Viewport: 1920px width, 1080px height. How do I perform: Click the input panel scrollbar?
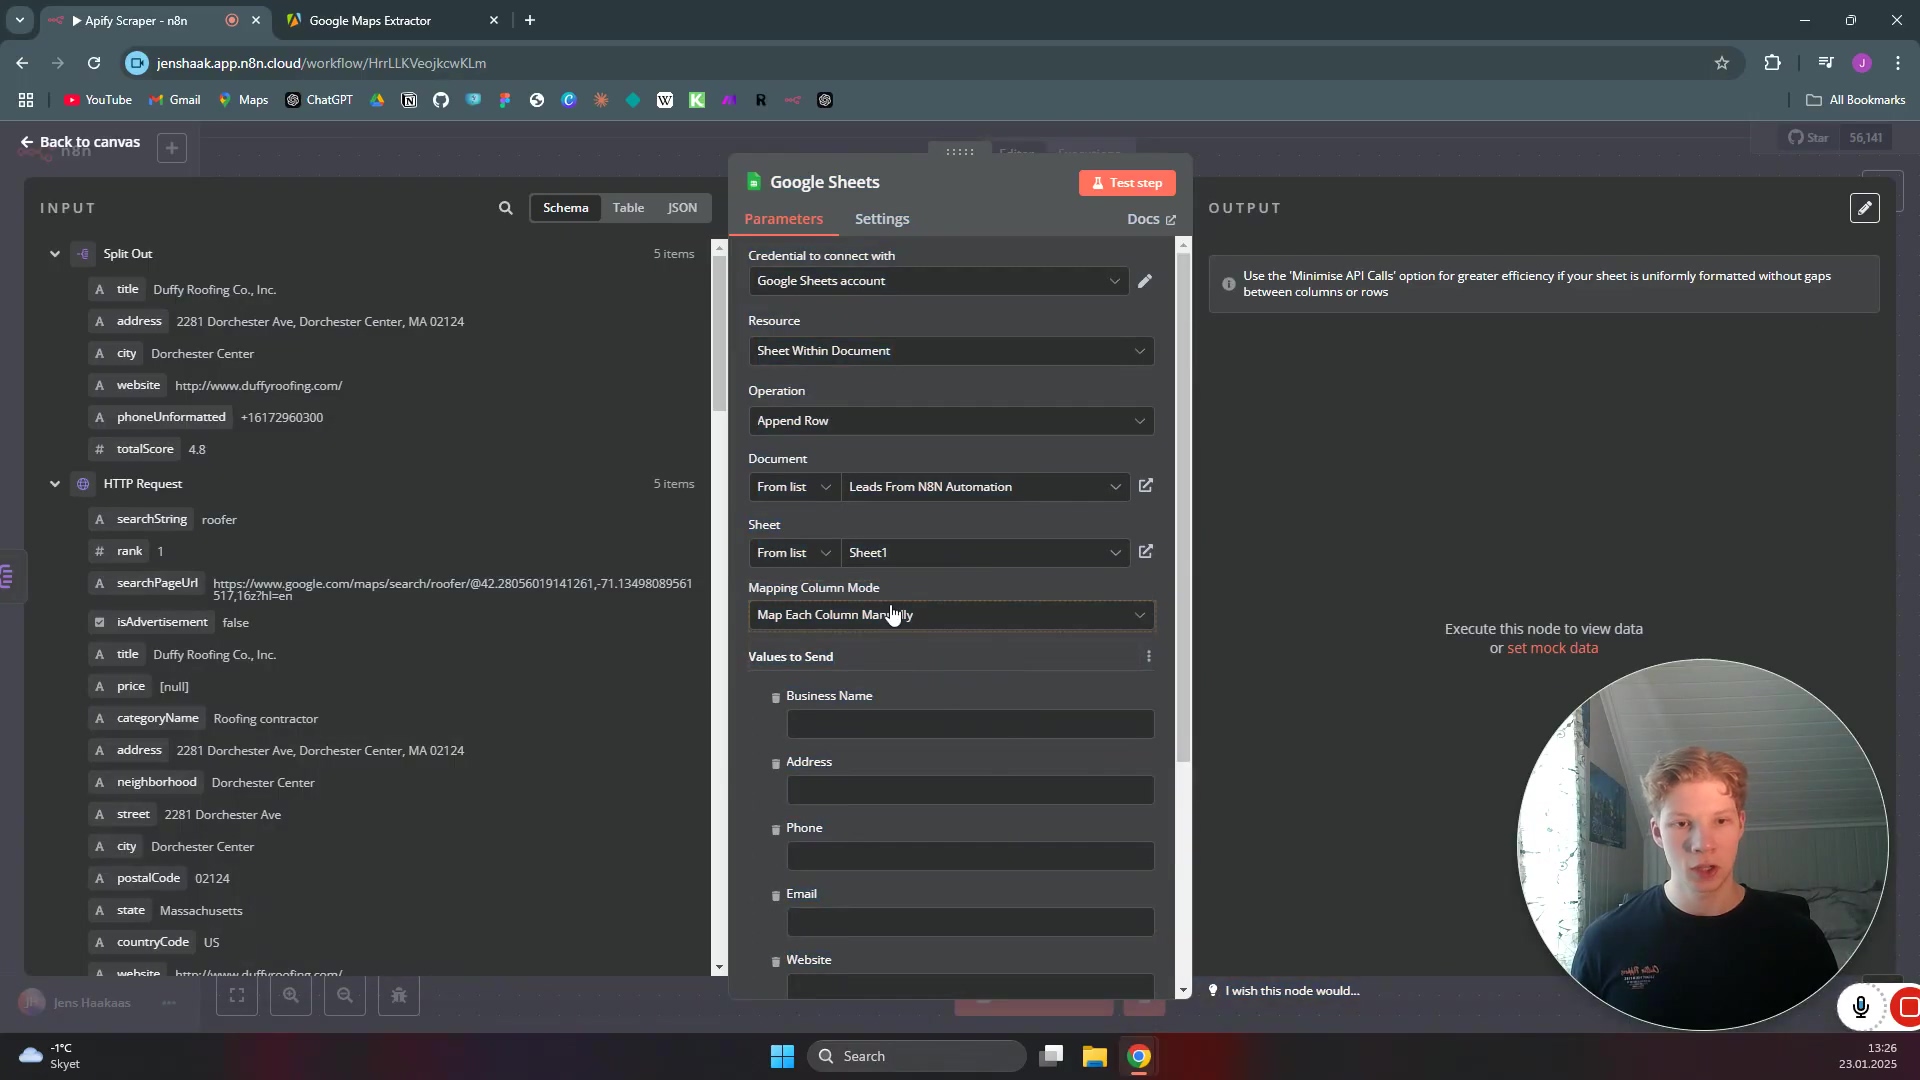point(719,333)
